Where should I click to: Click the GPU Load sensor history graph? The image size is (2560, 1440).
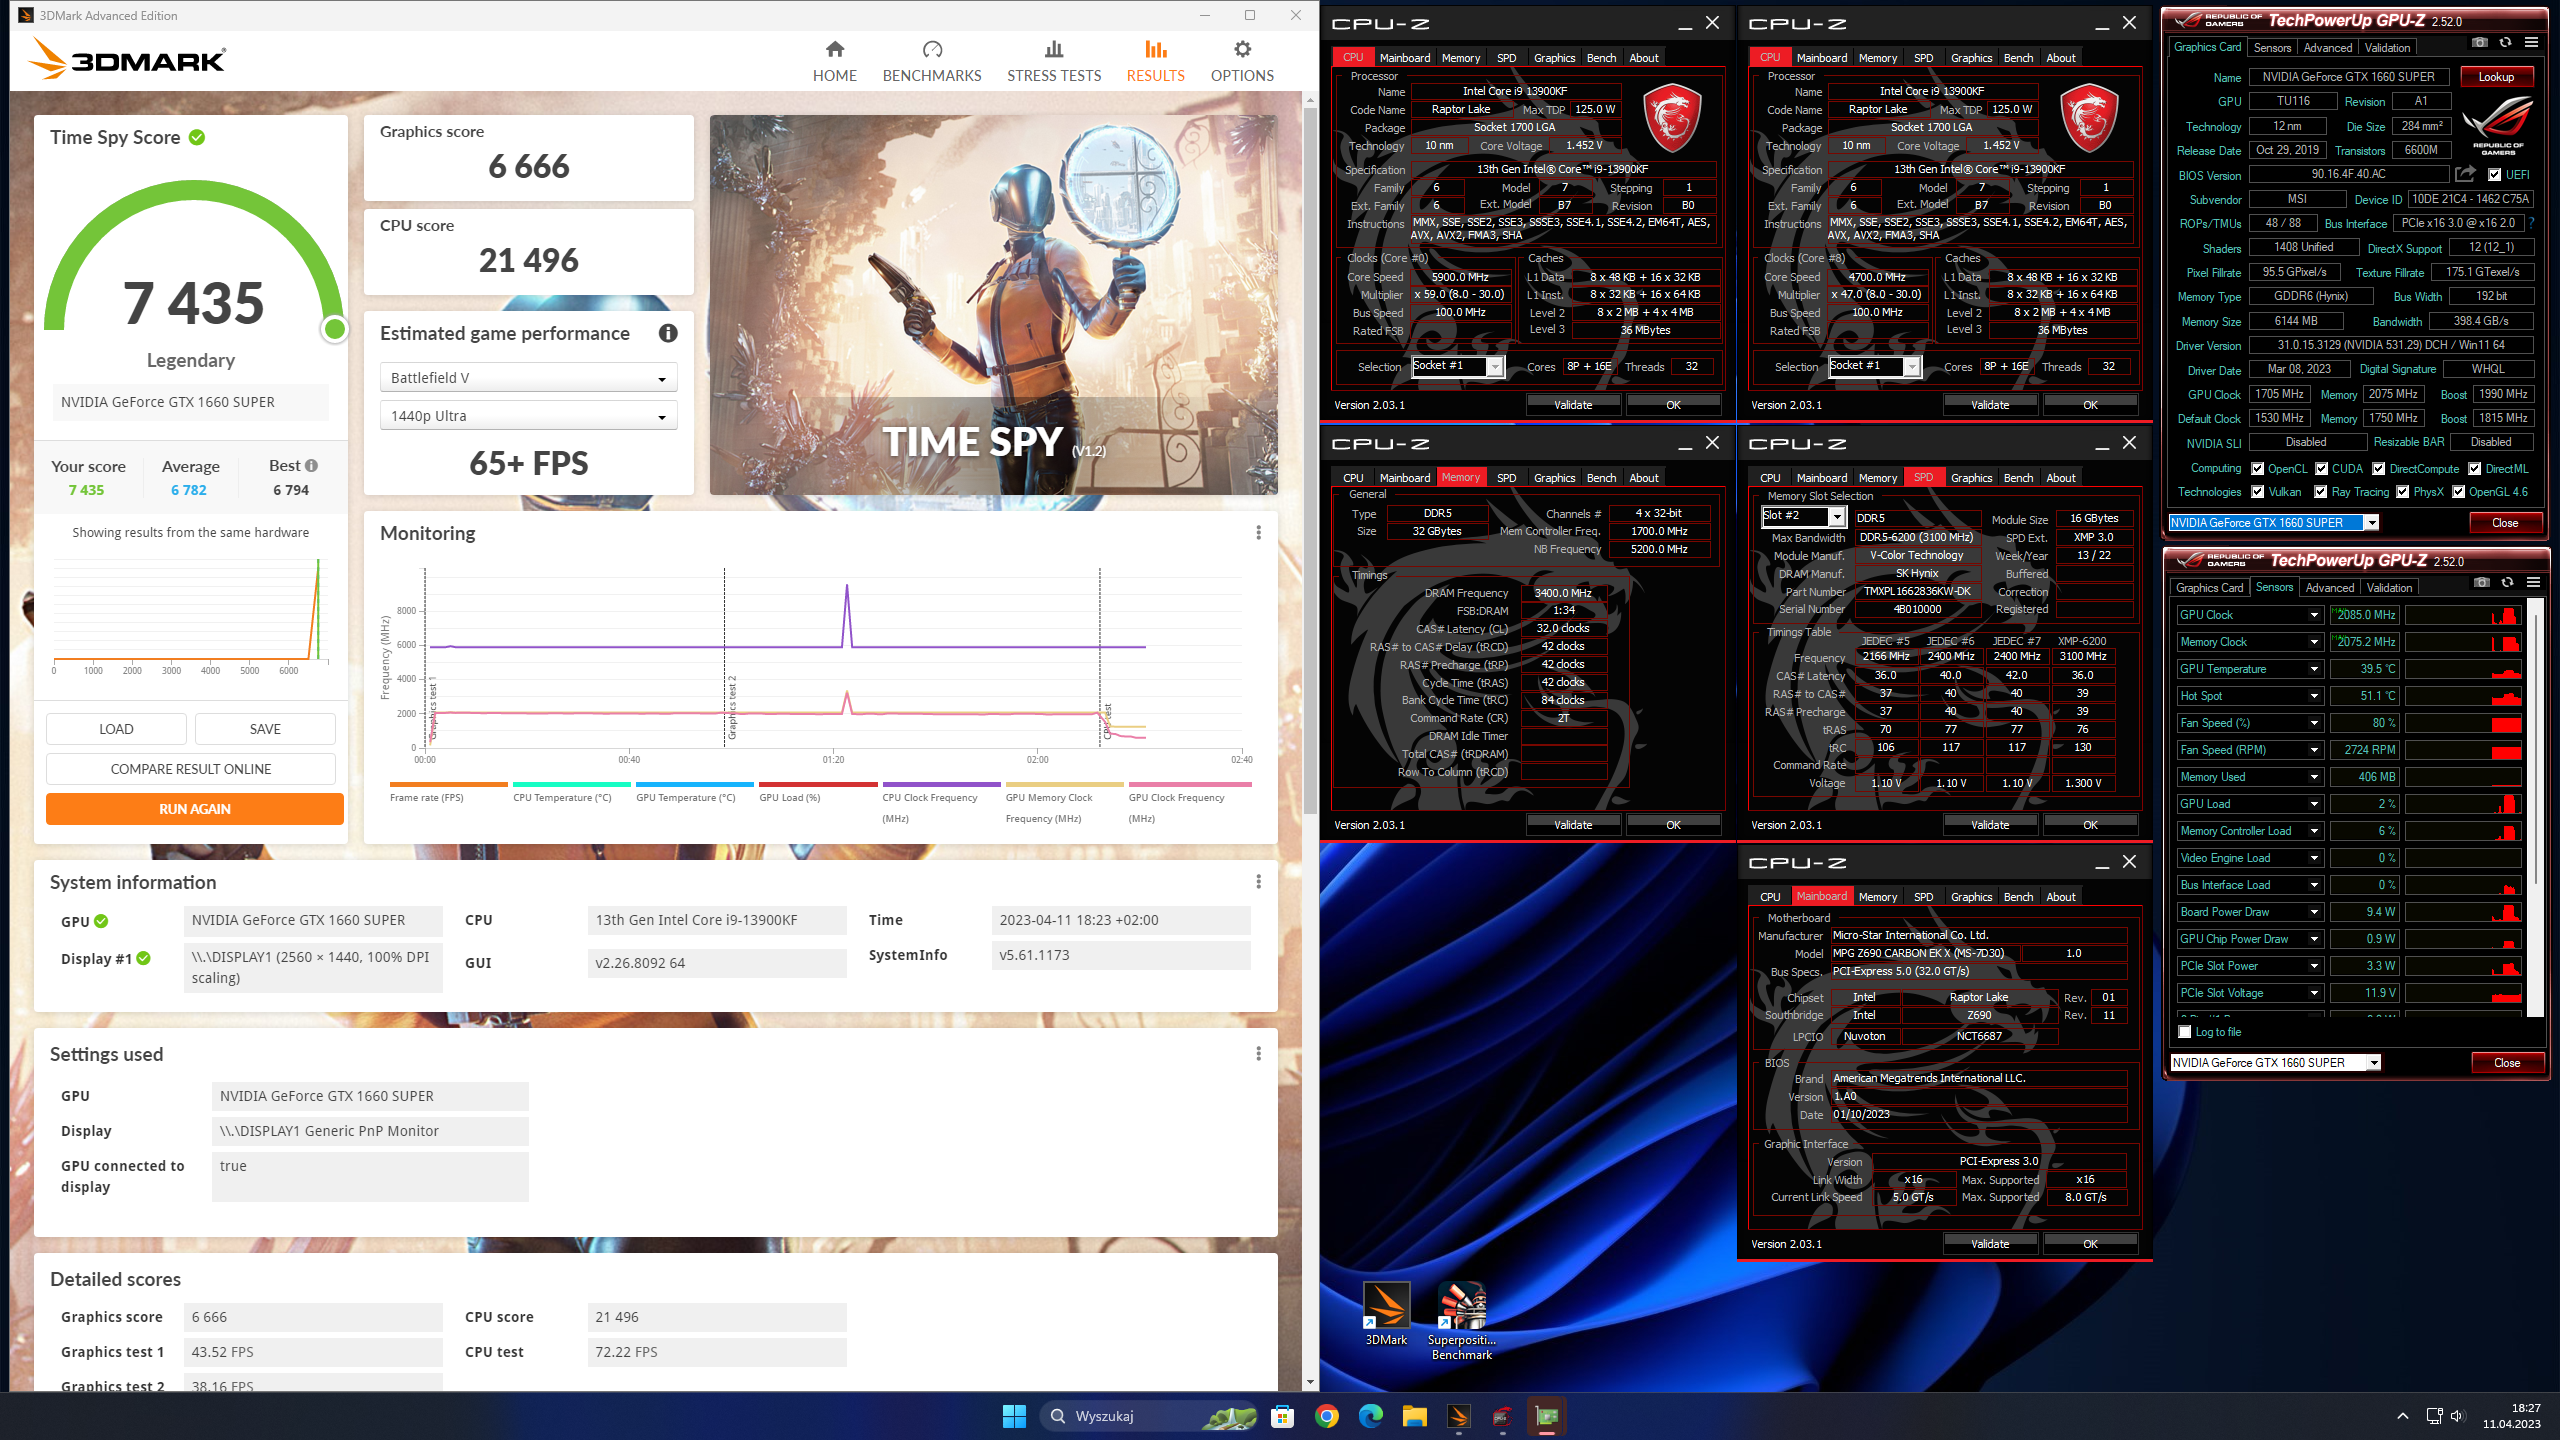(x=2462, y=804)
